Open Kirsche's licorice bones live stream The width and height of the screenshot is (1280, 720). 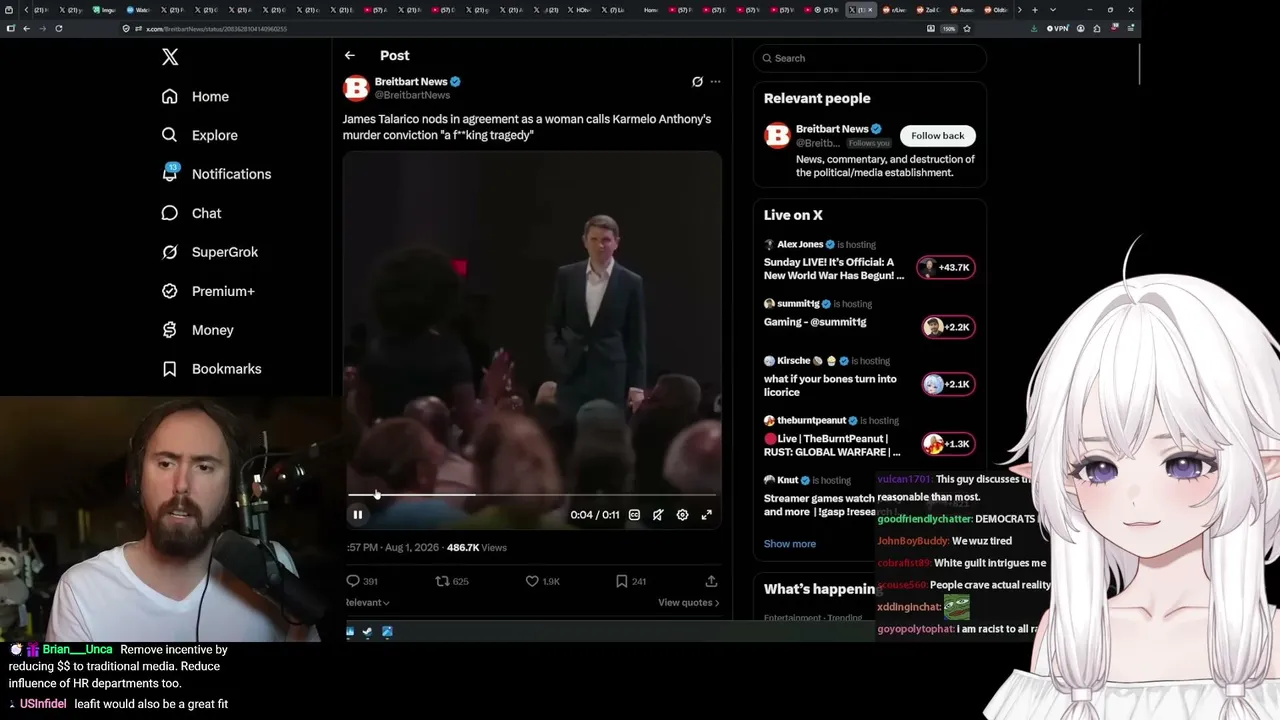(x=830, y=385)
